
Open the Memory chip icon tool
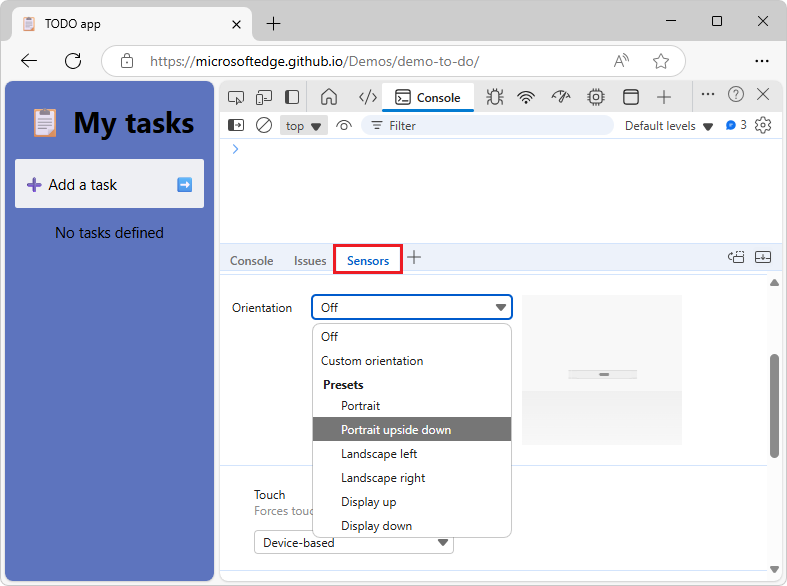(x=596, y=97)
